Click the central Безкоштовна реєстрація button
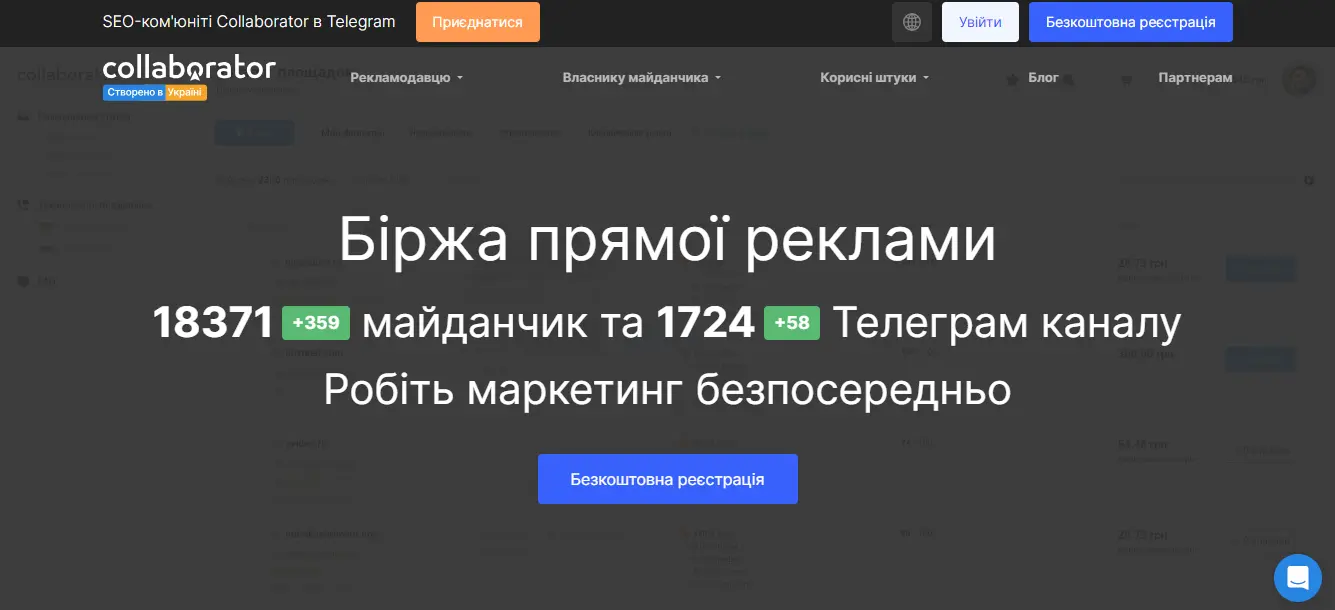Screen dimensions: 1335x610 pos(668,479)
